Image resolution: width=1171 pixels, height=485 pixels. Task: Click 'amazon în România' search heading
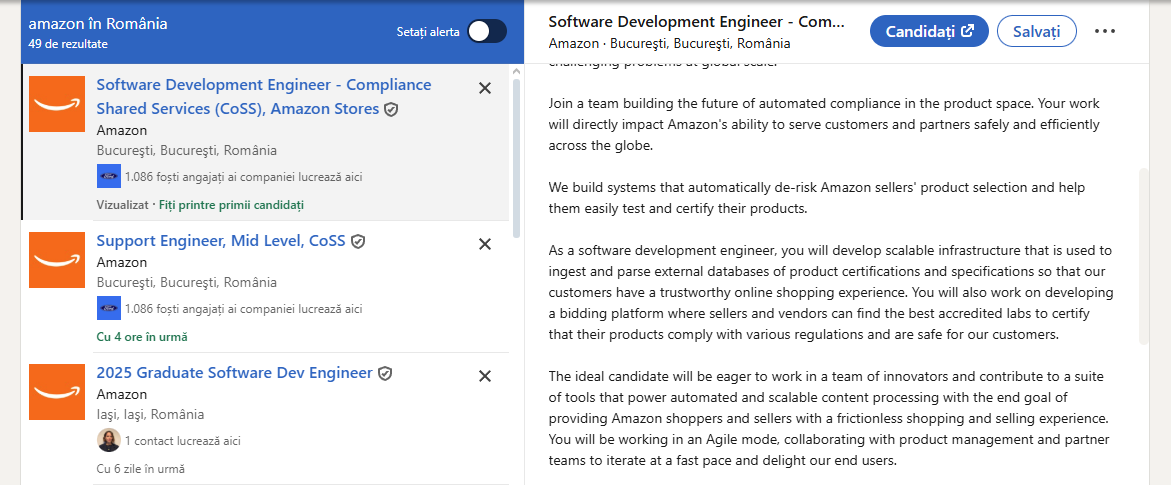[x=98, y=24]
